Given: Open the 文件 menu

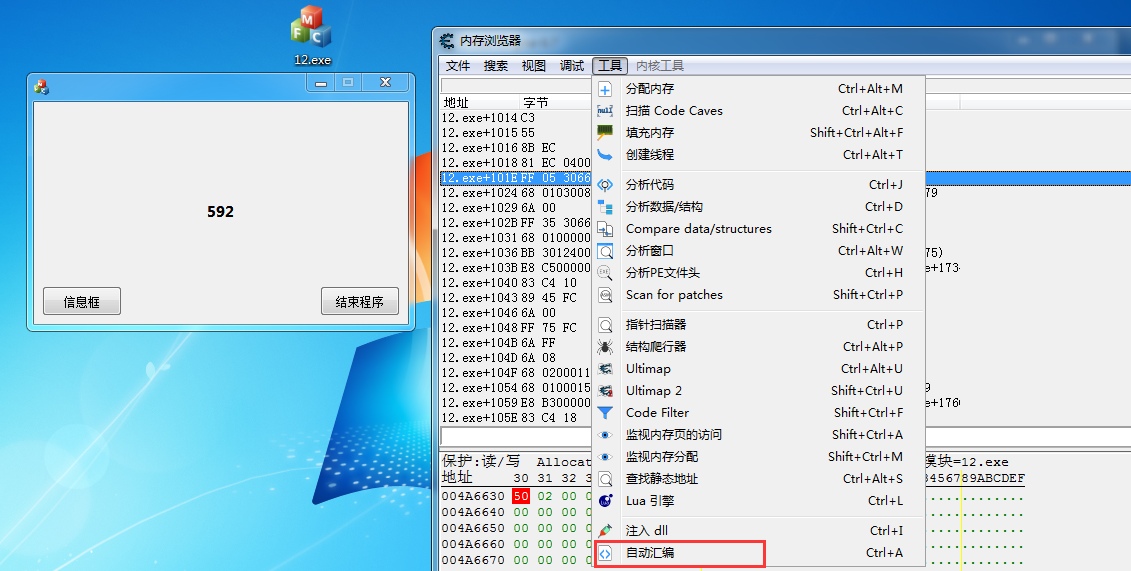Looking at the screenshot, I should [x=457, y=66].
